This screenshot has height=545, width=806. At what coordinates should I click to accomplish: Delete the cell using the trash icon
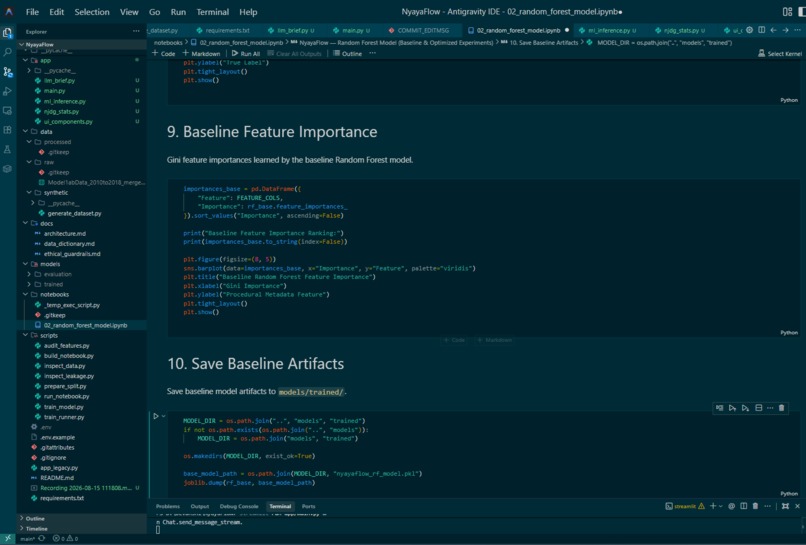[782, 408]
